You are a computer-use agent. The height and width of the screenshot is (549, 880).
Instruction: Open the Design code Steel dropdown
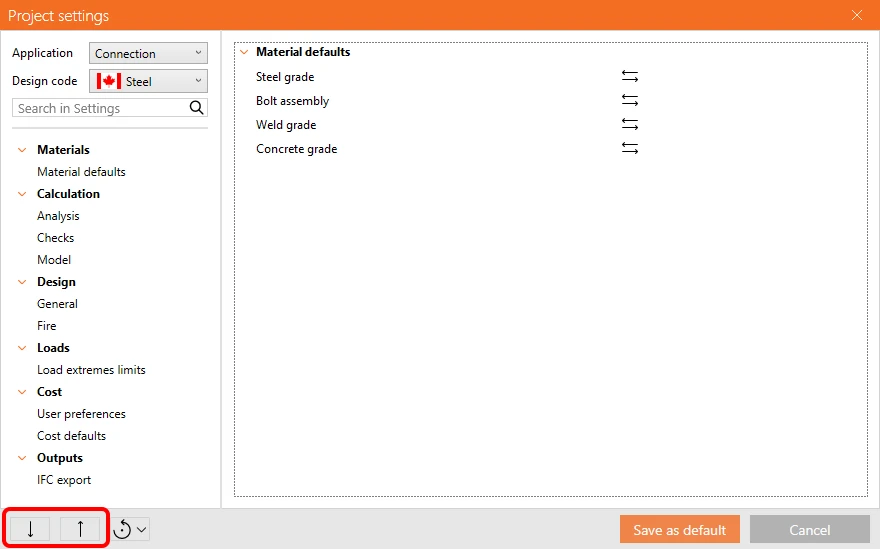[x=148, y=81]
